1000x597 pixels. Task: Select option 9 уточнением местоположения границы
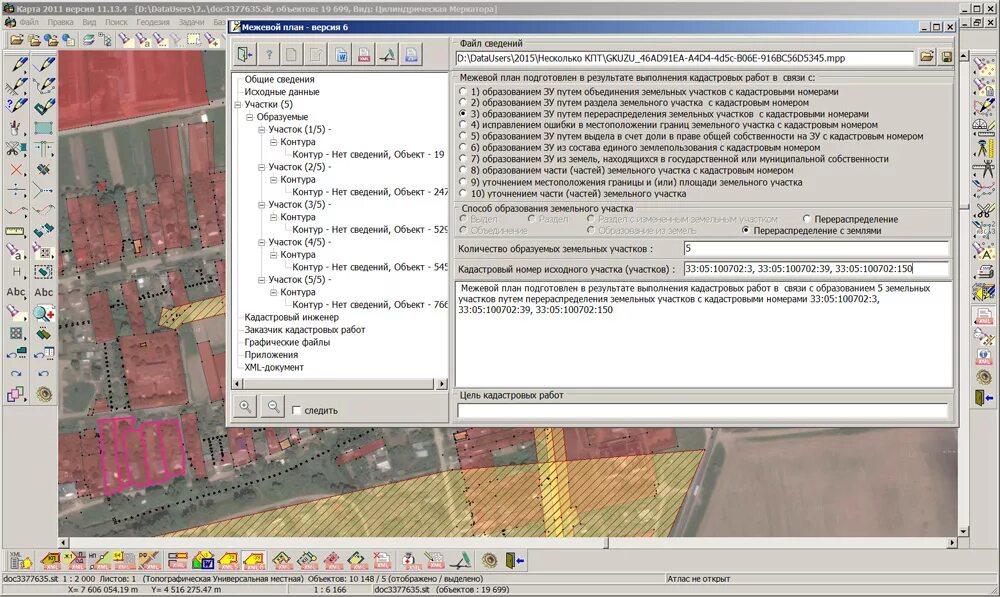pyautogui.click(x=464, y=182)
